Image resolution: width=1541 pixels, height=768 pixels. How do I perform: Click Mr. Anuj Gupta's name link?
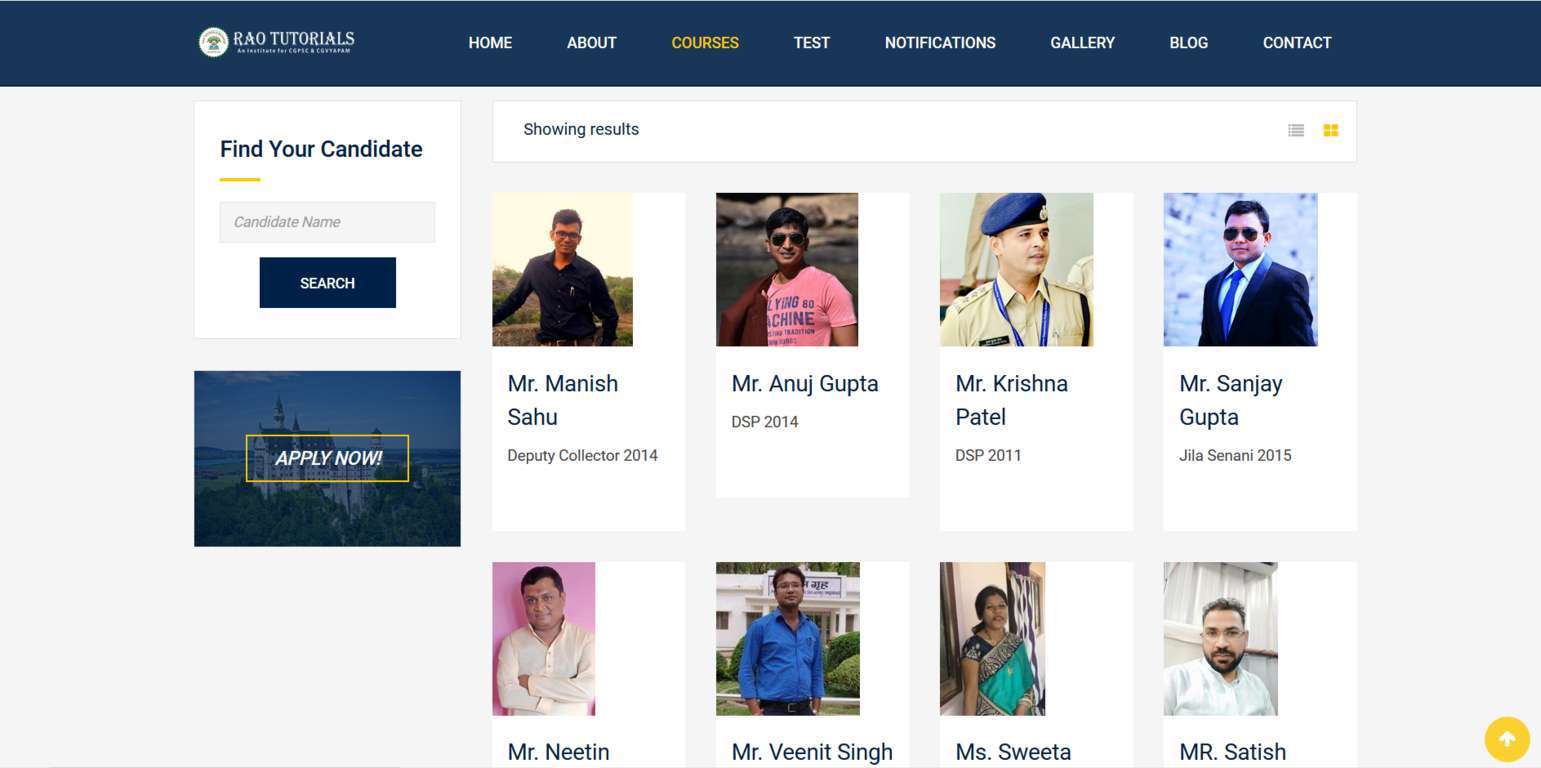(x=804, y=384)
